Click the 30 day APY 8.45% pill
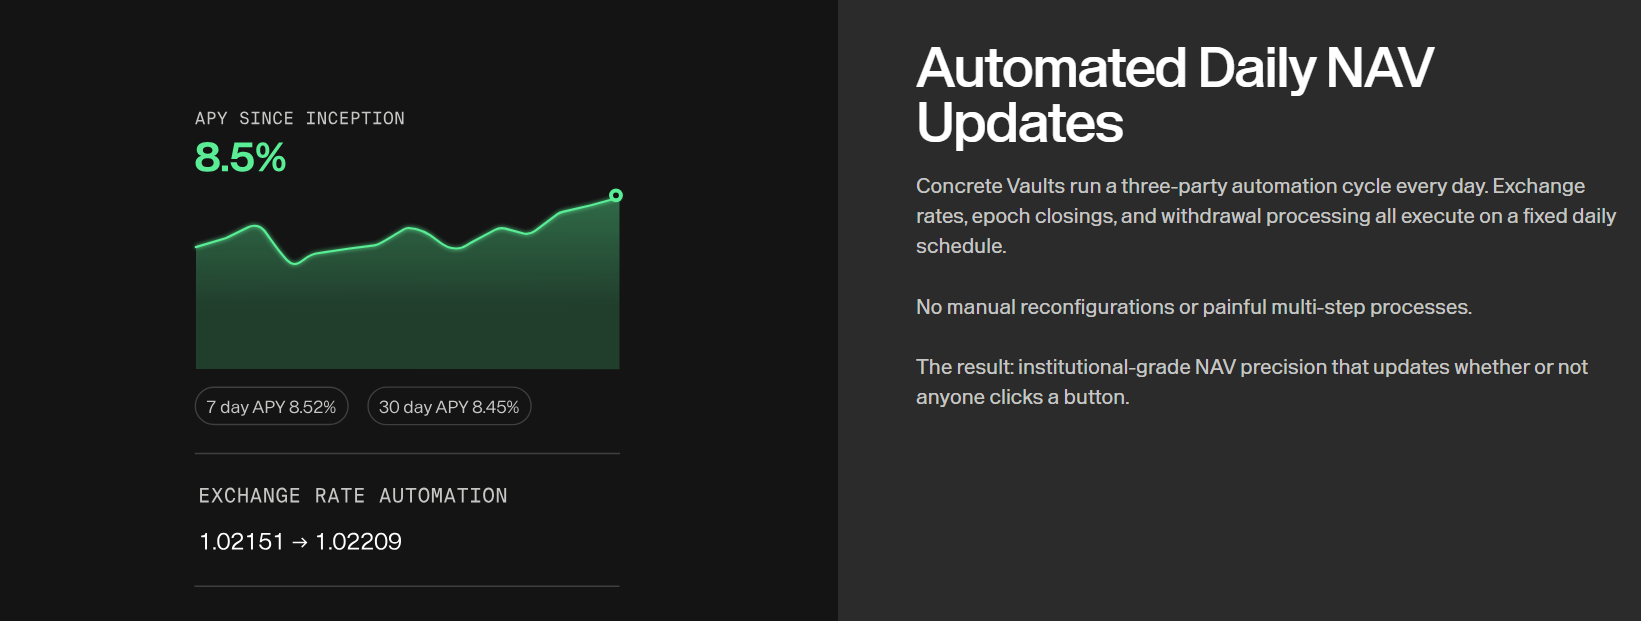This screenshot has height=621, width=1641. tap(449, 406)
